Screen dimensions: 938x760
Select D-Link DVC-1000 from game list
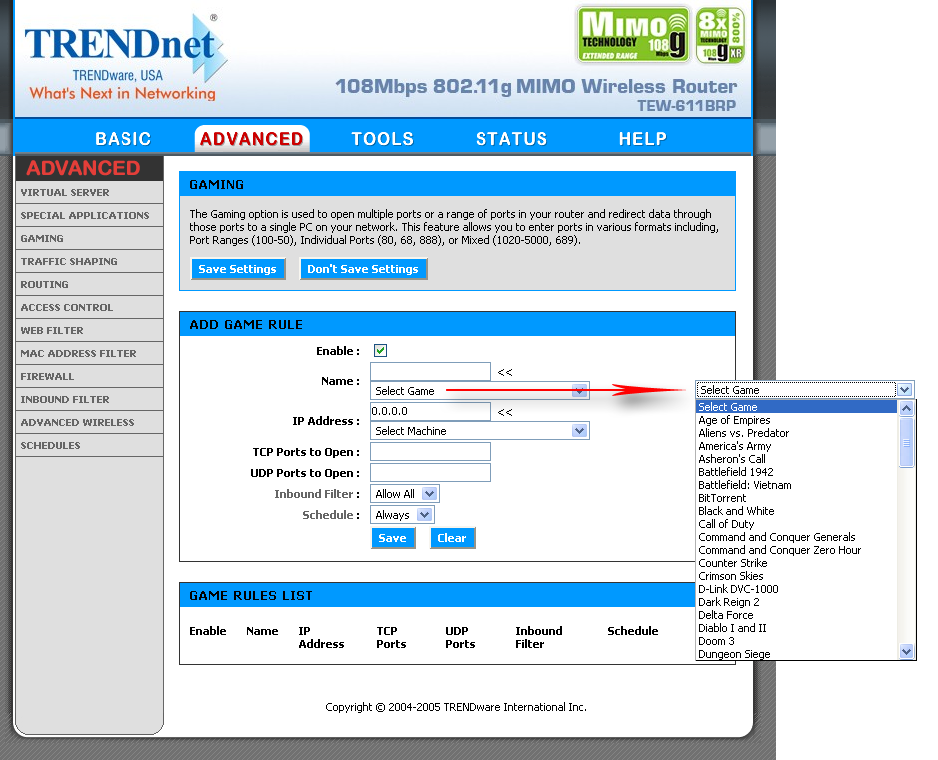pos(797,589)
